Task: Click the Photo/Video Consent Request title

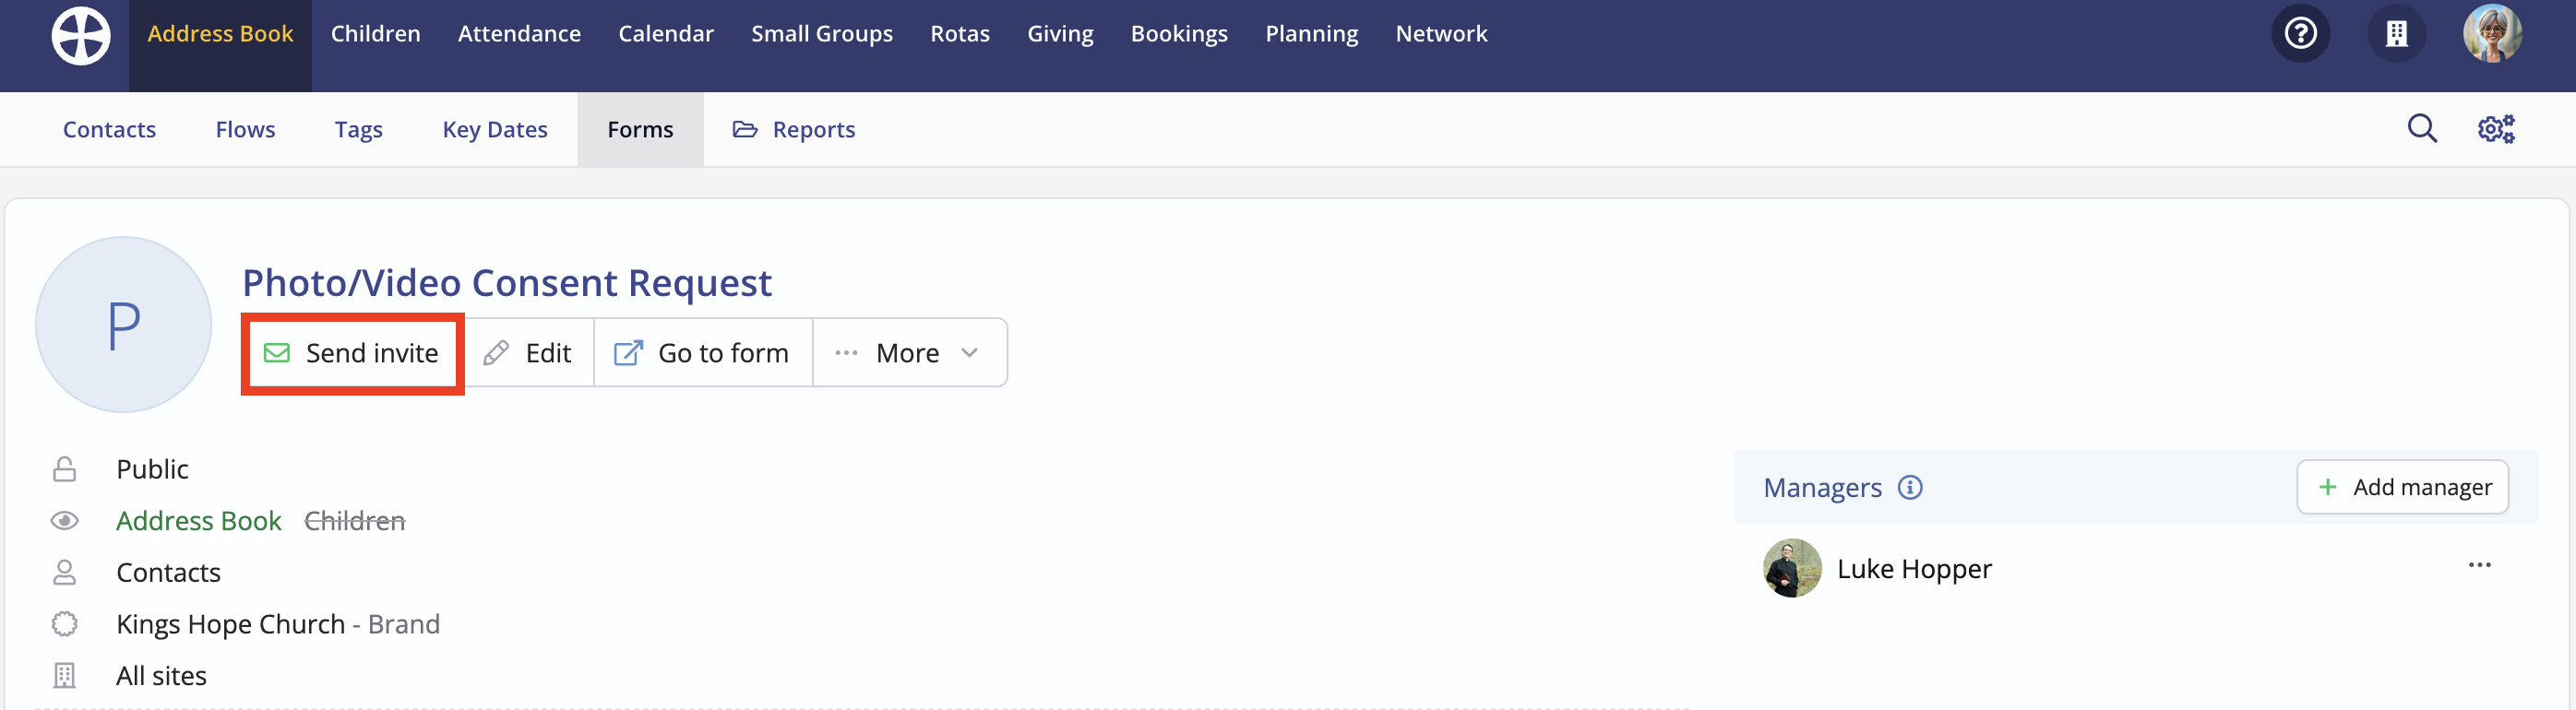Action: [507, 282]
